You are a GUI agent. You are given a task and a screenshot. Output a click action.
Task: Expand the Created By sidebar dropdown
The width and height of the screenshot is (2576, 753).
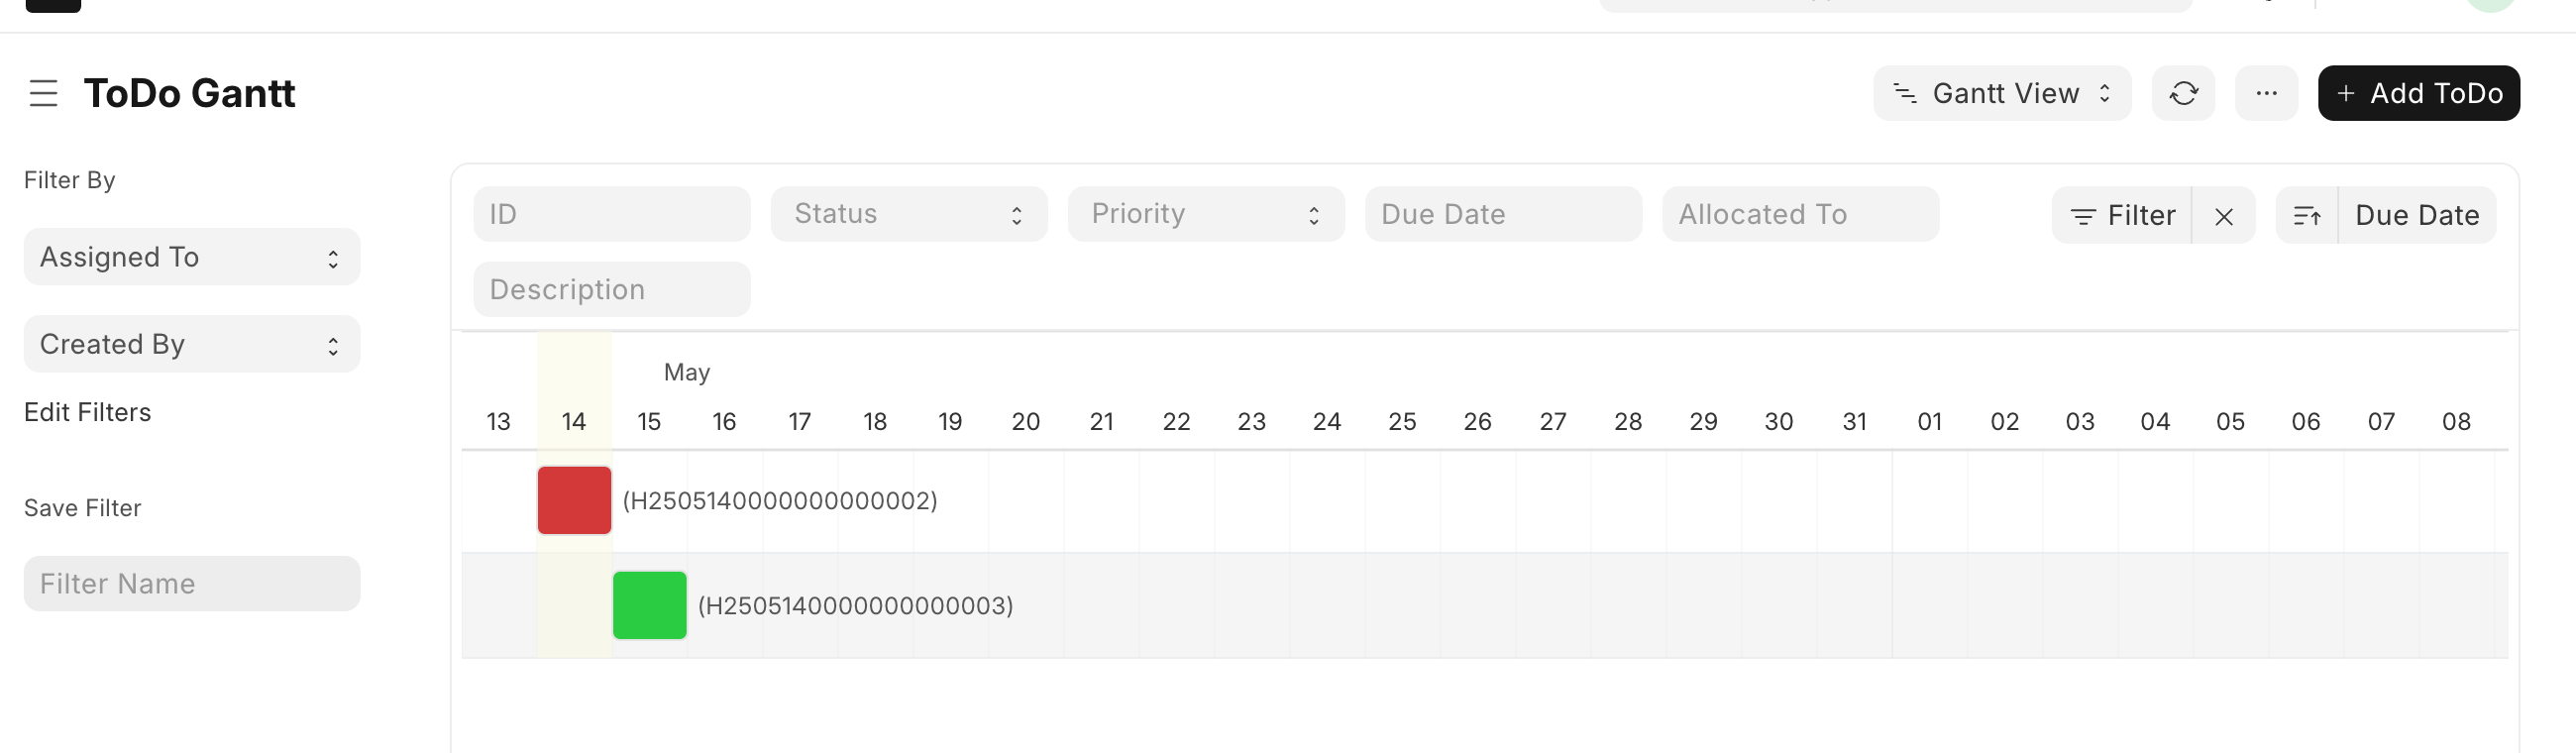click(191, 345)
